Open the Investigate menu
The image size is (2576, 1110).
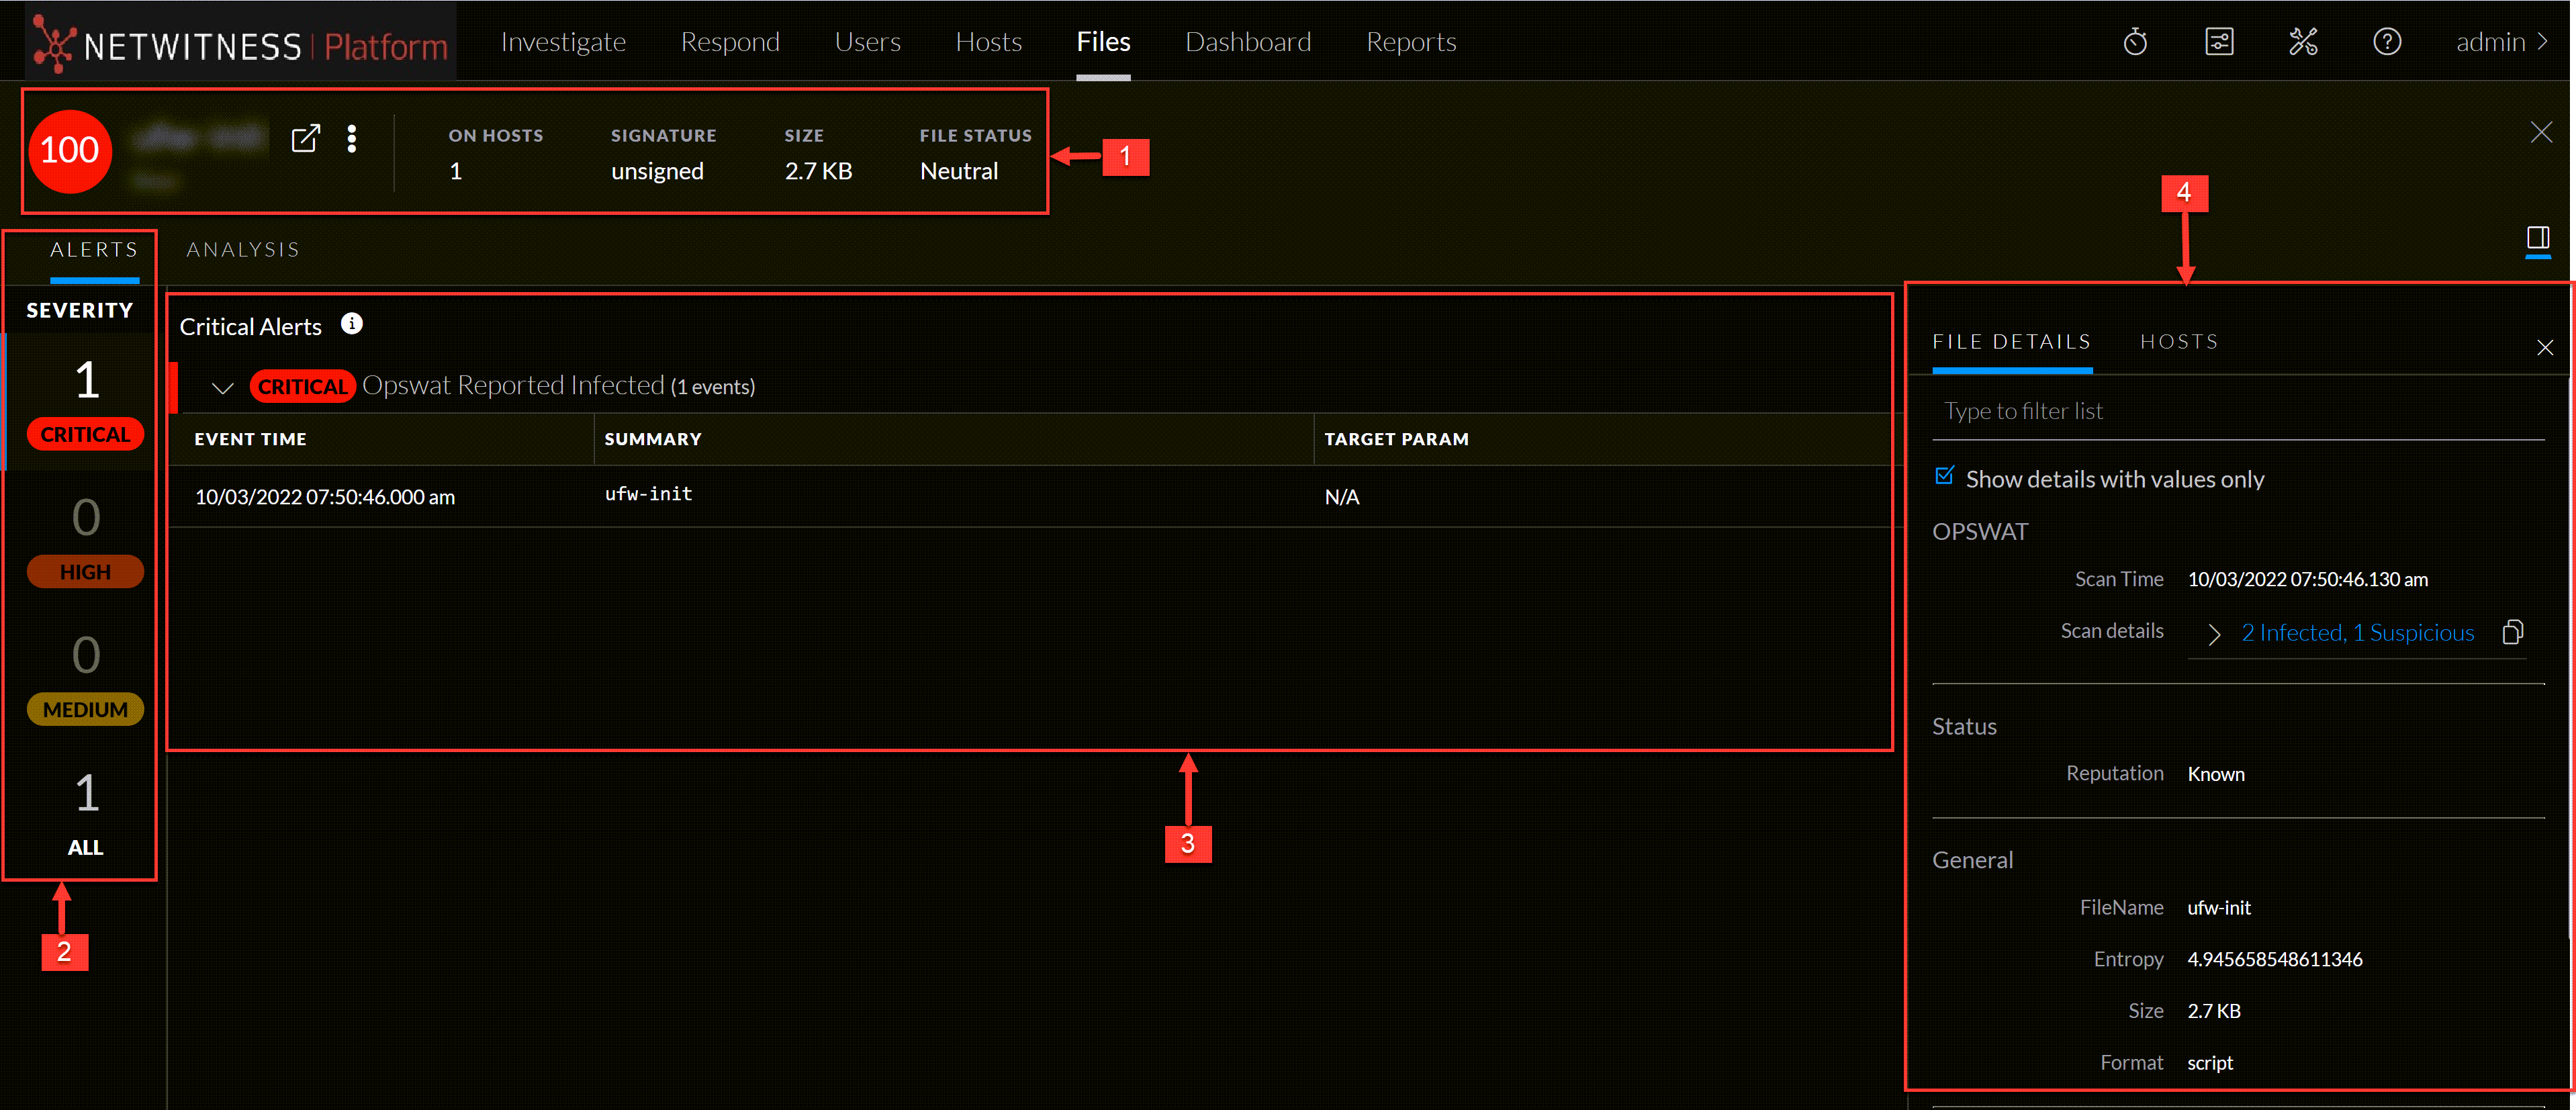[x=563, y=41]
